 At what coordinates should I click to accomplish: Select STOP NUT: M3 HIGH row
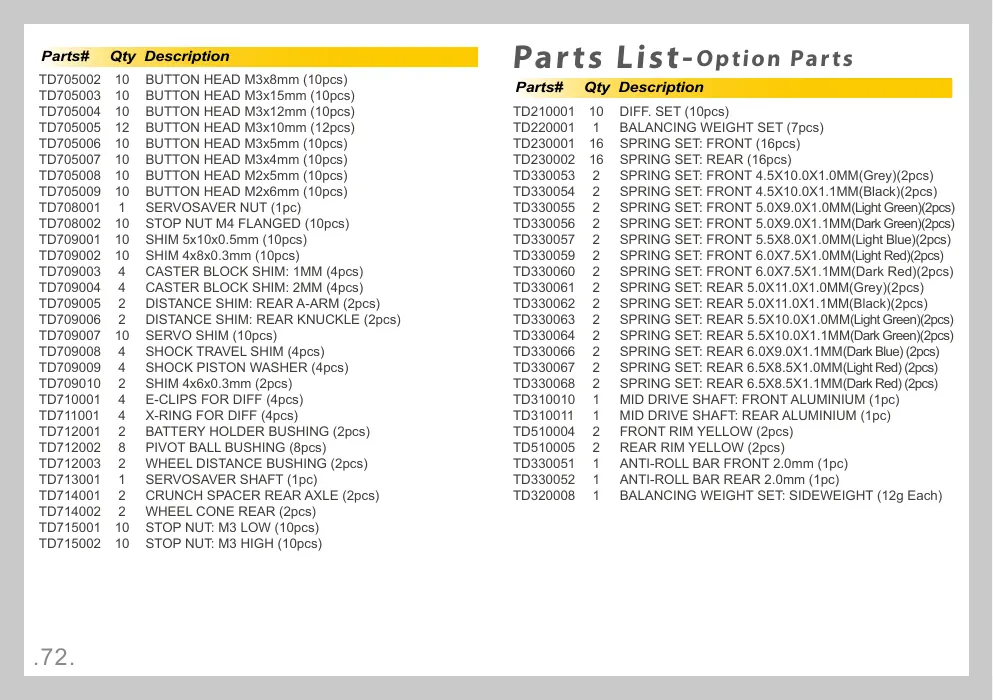(180, 544)
